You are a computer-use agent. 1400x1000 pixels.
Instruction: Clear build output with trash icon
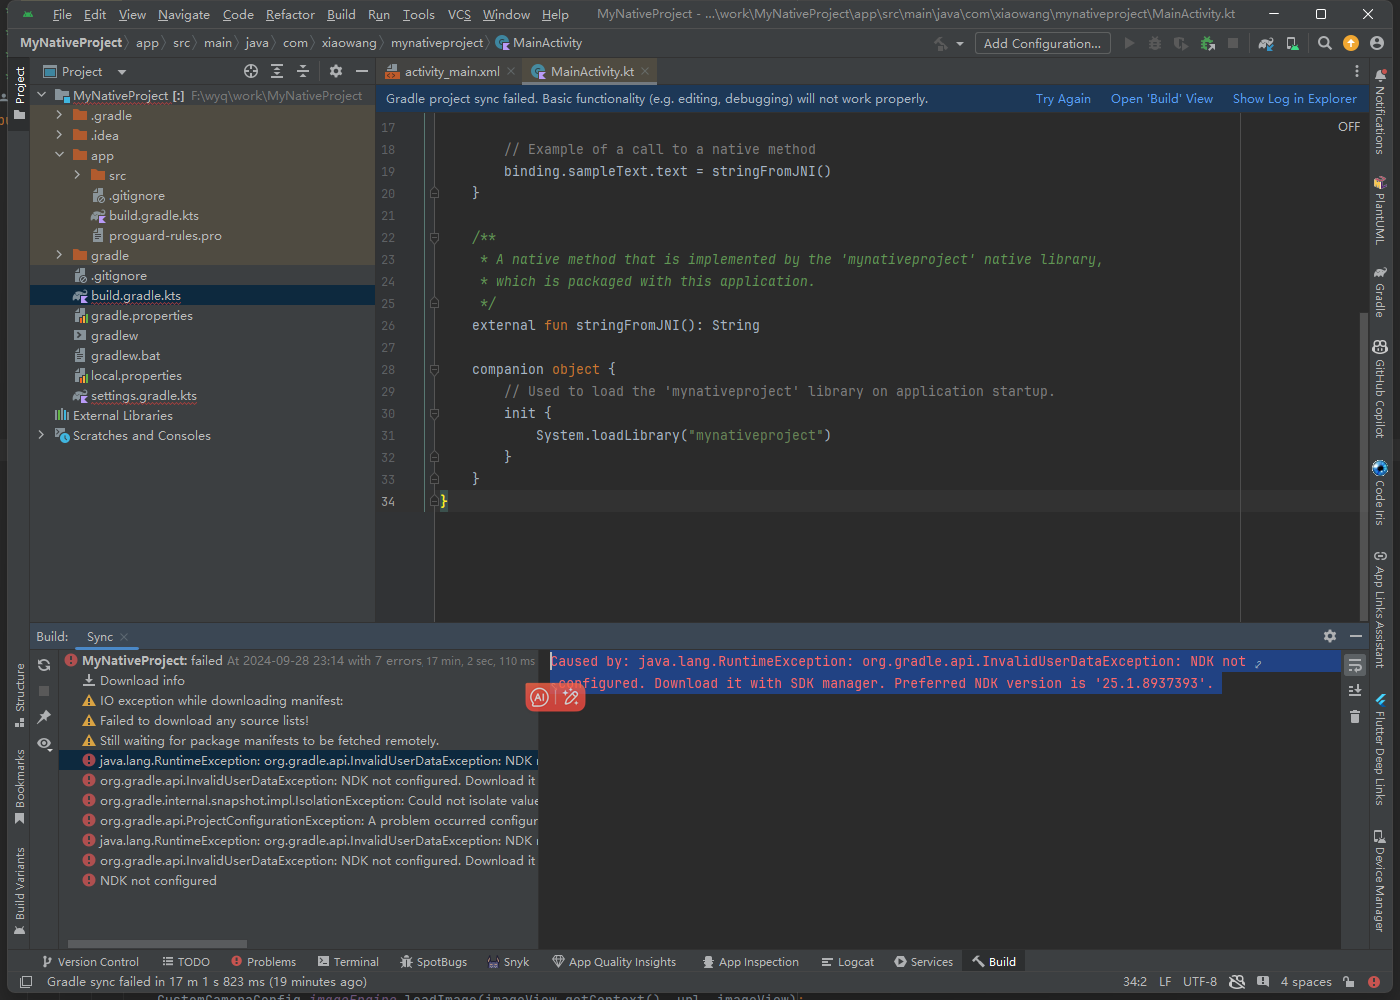coord(1355,716)
